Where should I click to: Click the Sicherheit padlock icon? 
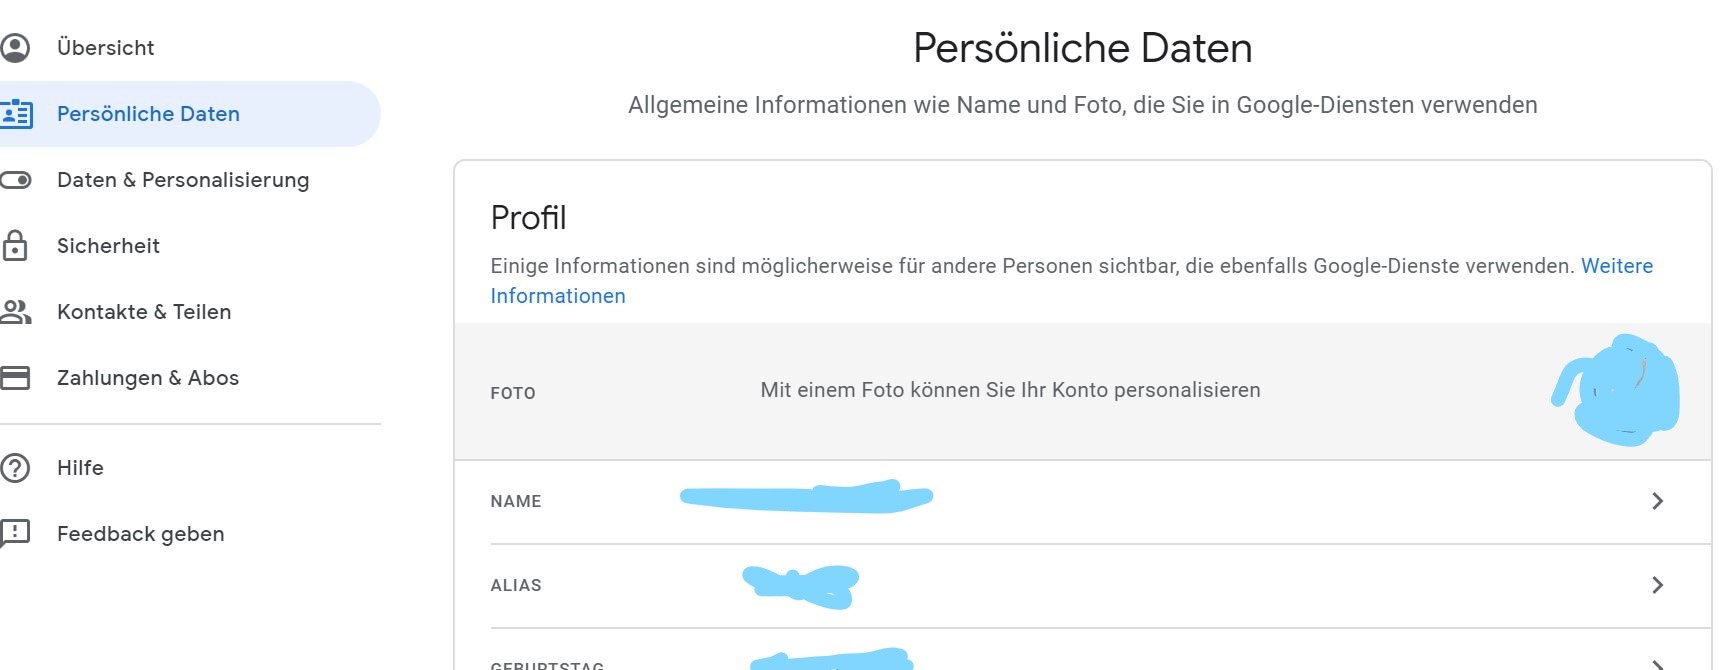point(16,246)
